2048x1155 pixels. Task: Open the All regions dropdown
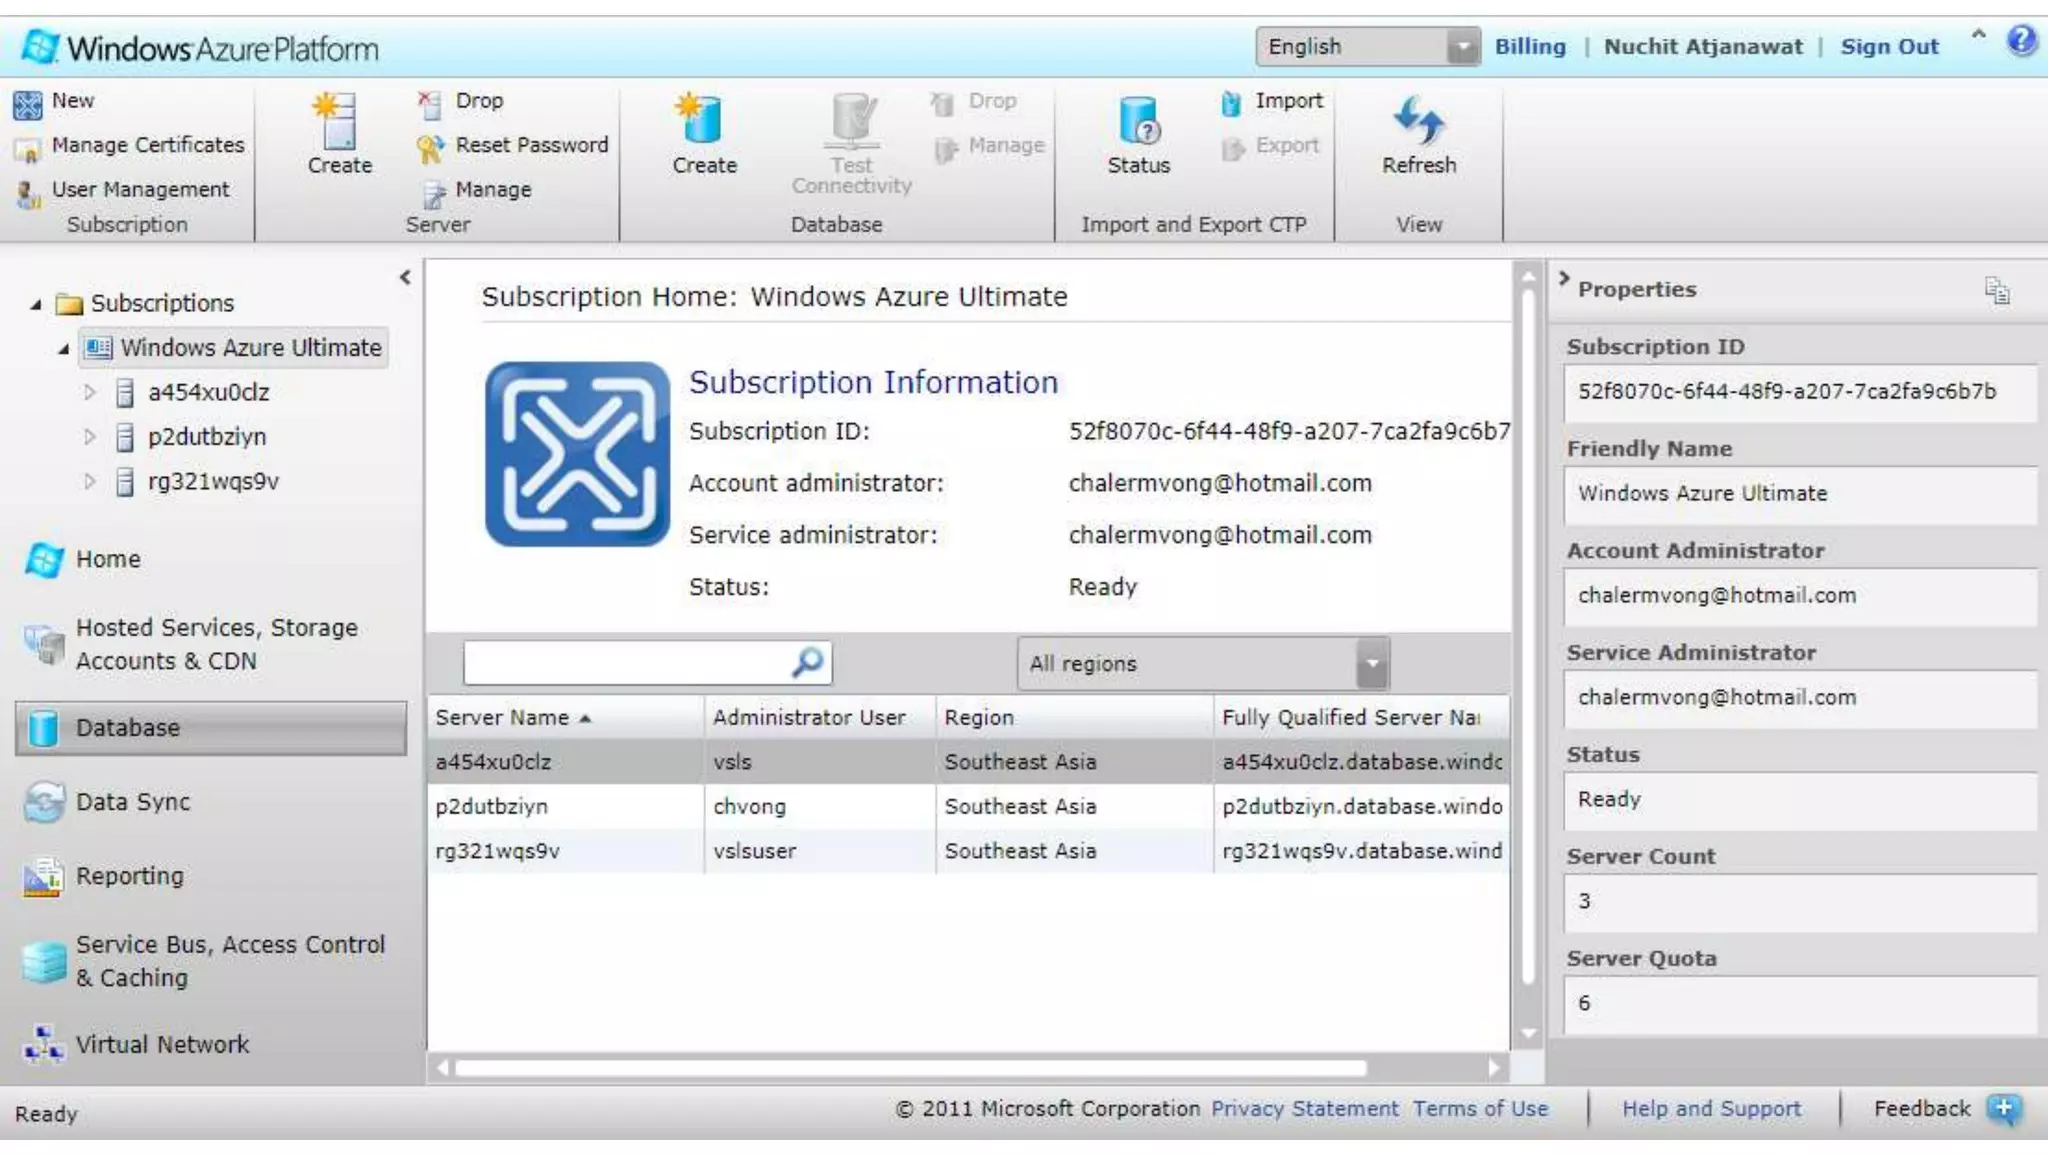pos(1372,663)
